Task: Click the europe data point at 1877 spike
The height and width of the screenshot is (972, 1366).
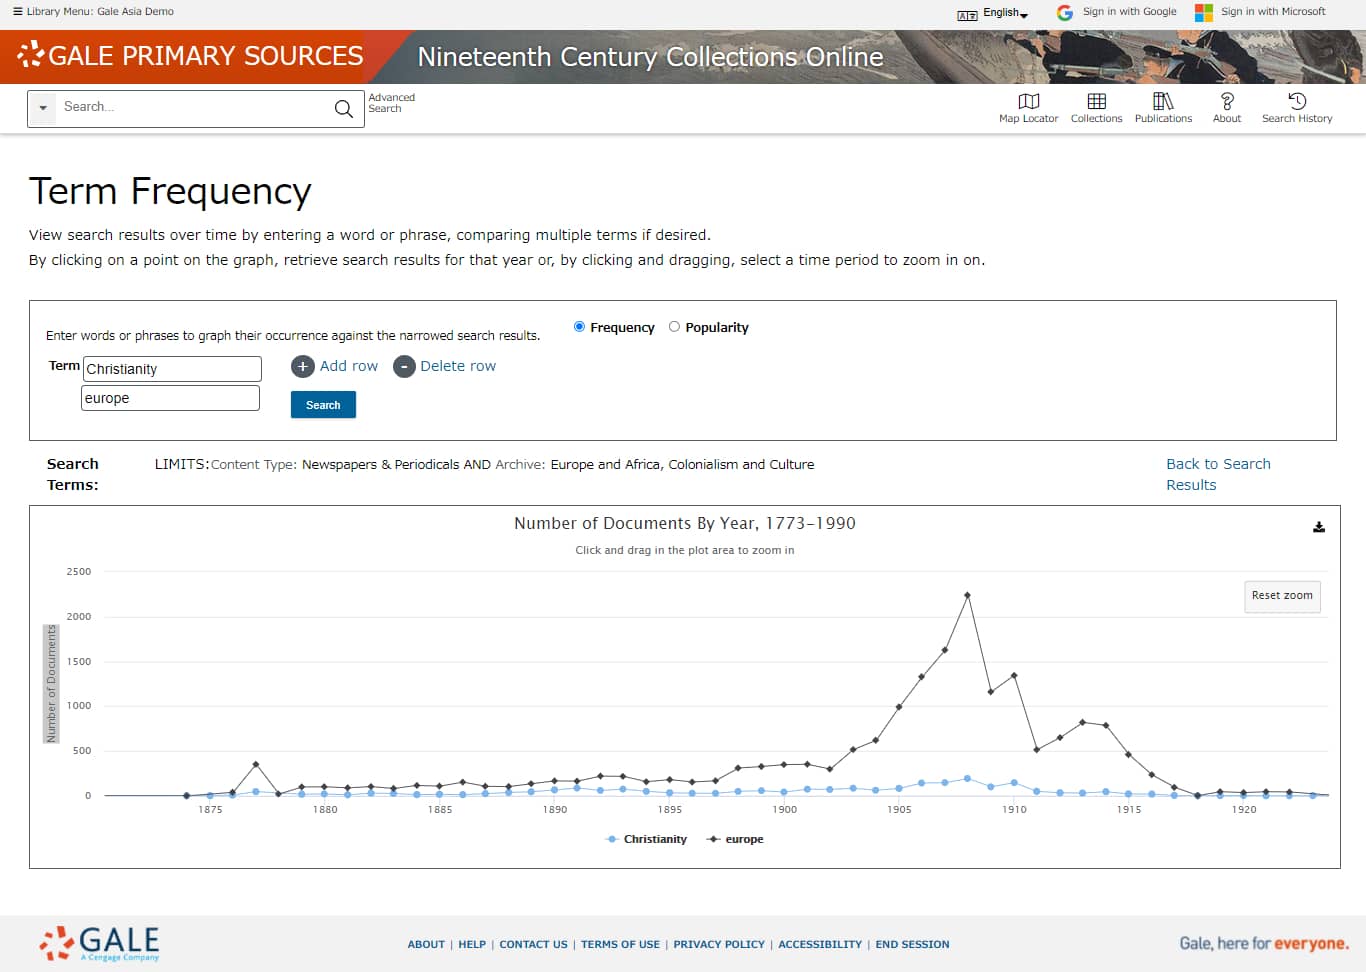Action: (x=256, y=764)
